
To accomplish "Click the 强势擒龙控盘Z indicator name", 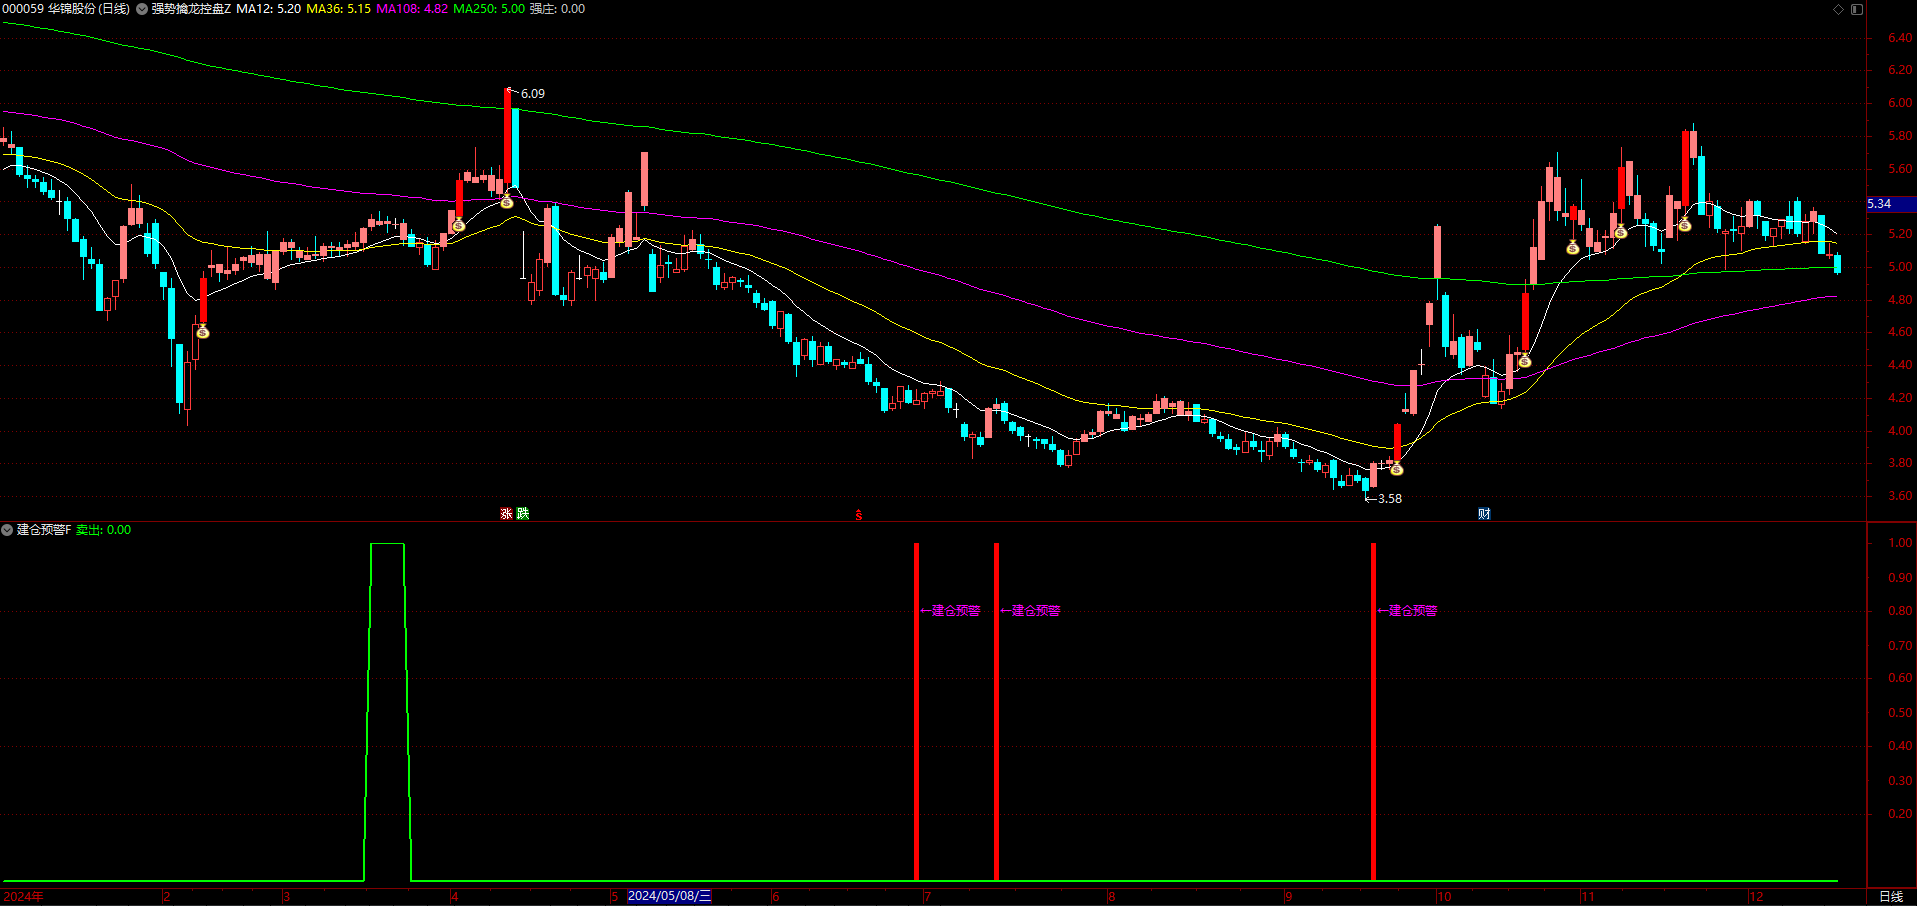I will coord(191,9).
